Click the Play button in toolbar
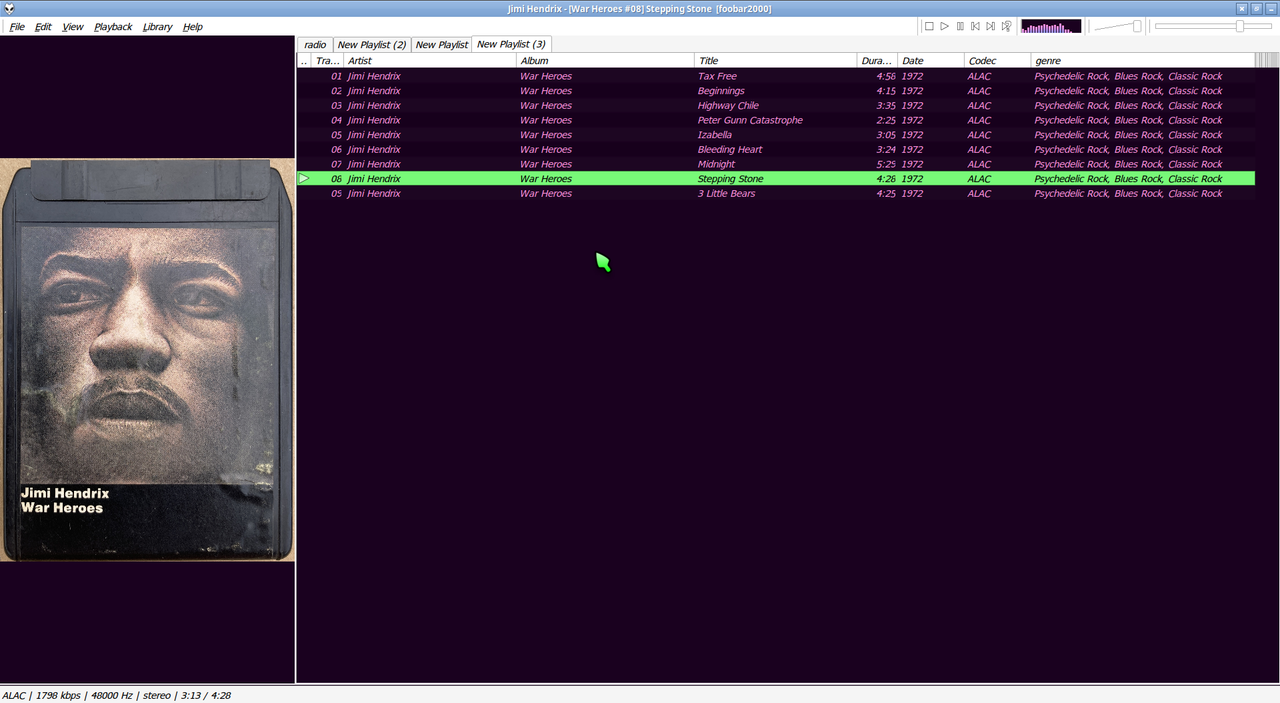The height and width of the screenshot is (703, 1280). click(944, 26)
